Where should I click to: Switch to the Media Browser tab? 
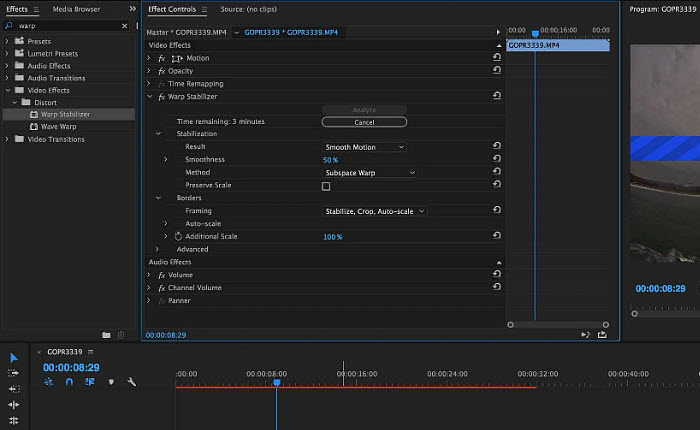pos(76,9)
